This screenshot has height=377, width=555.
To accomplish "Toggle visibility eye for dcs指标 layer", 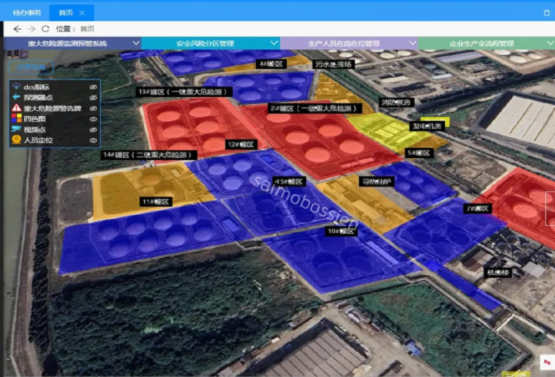I will 93,87.
